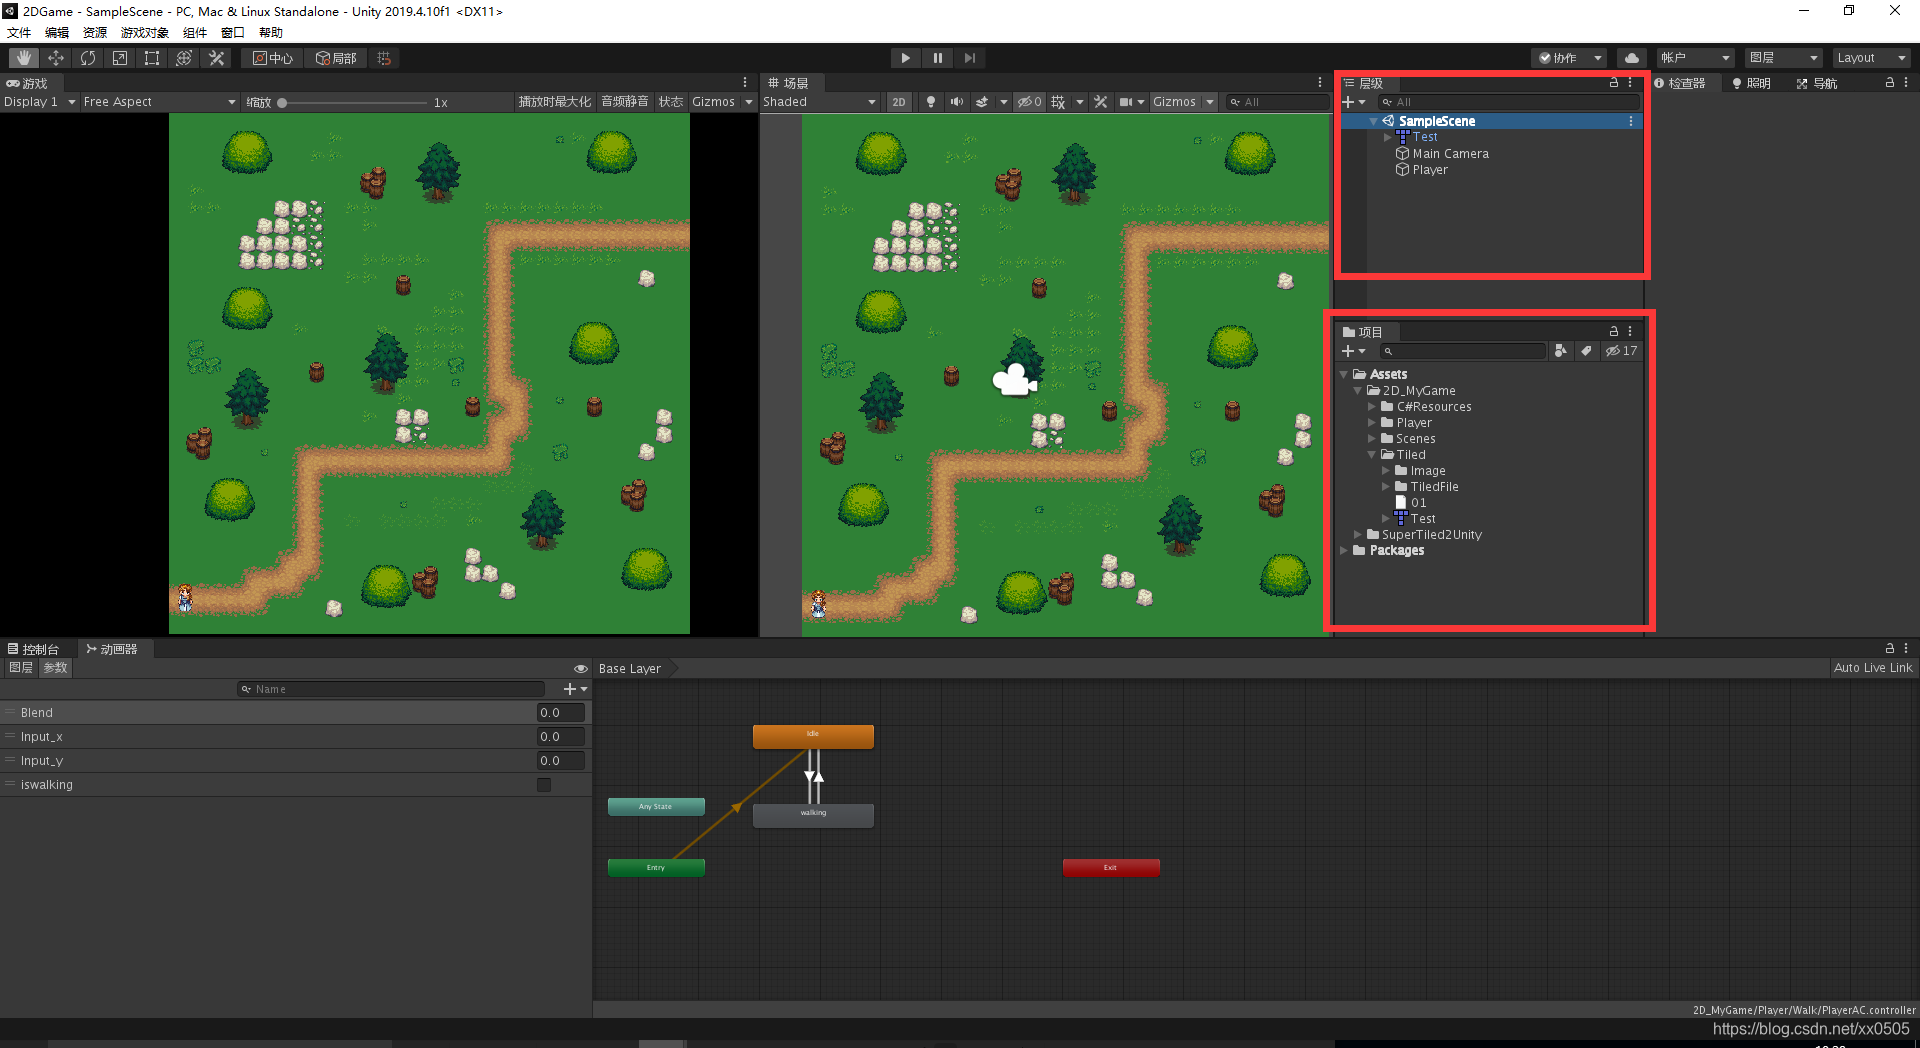Toggle handle rotation 局部 button

pos(336,58)
